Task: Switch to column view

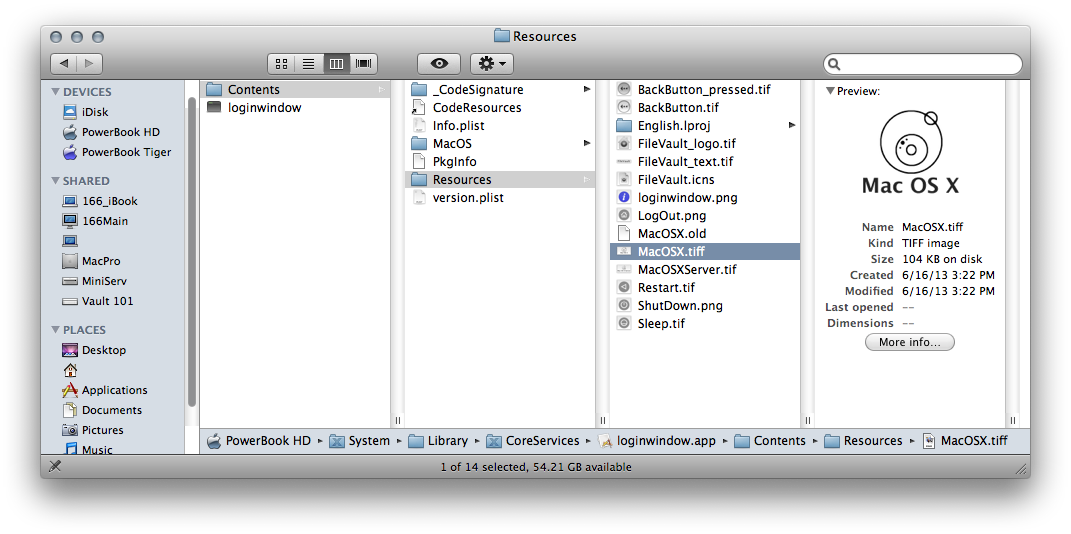Action: pos(336,64)
